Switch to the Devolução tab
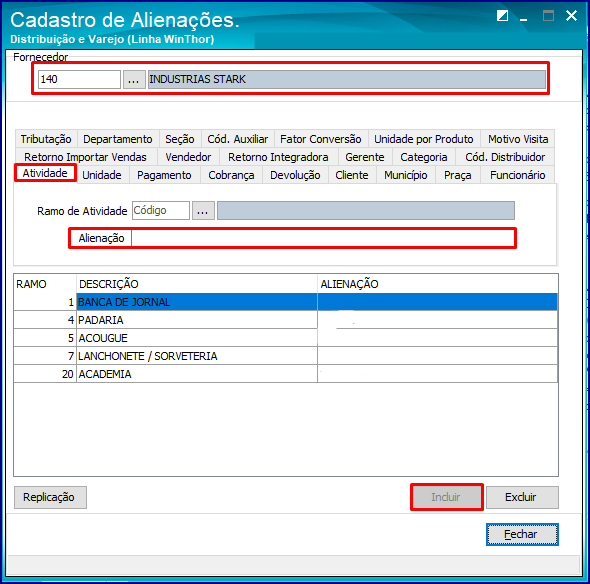 tap(295, 175)
